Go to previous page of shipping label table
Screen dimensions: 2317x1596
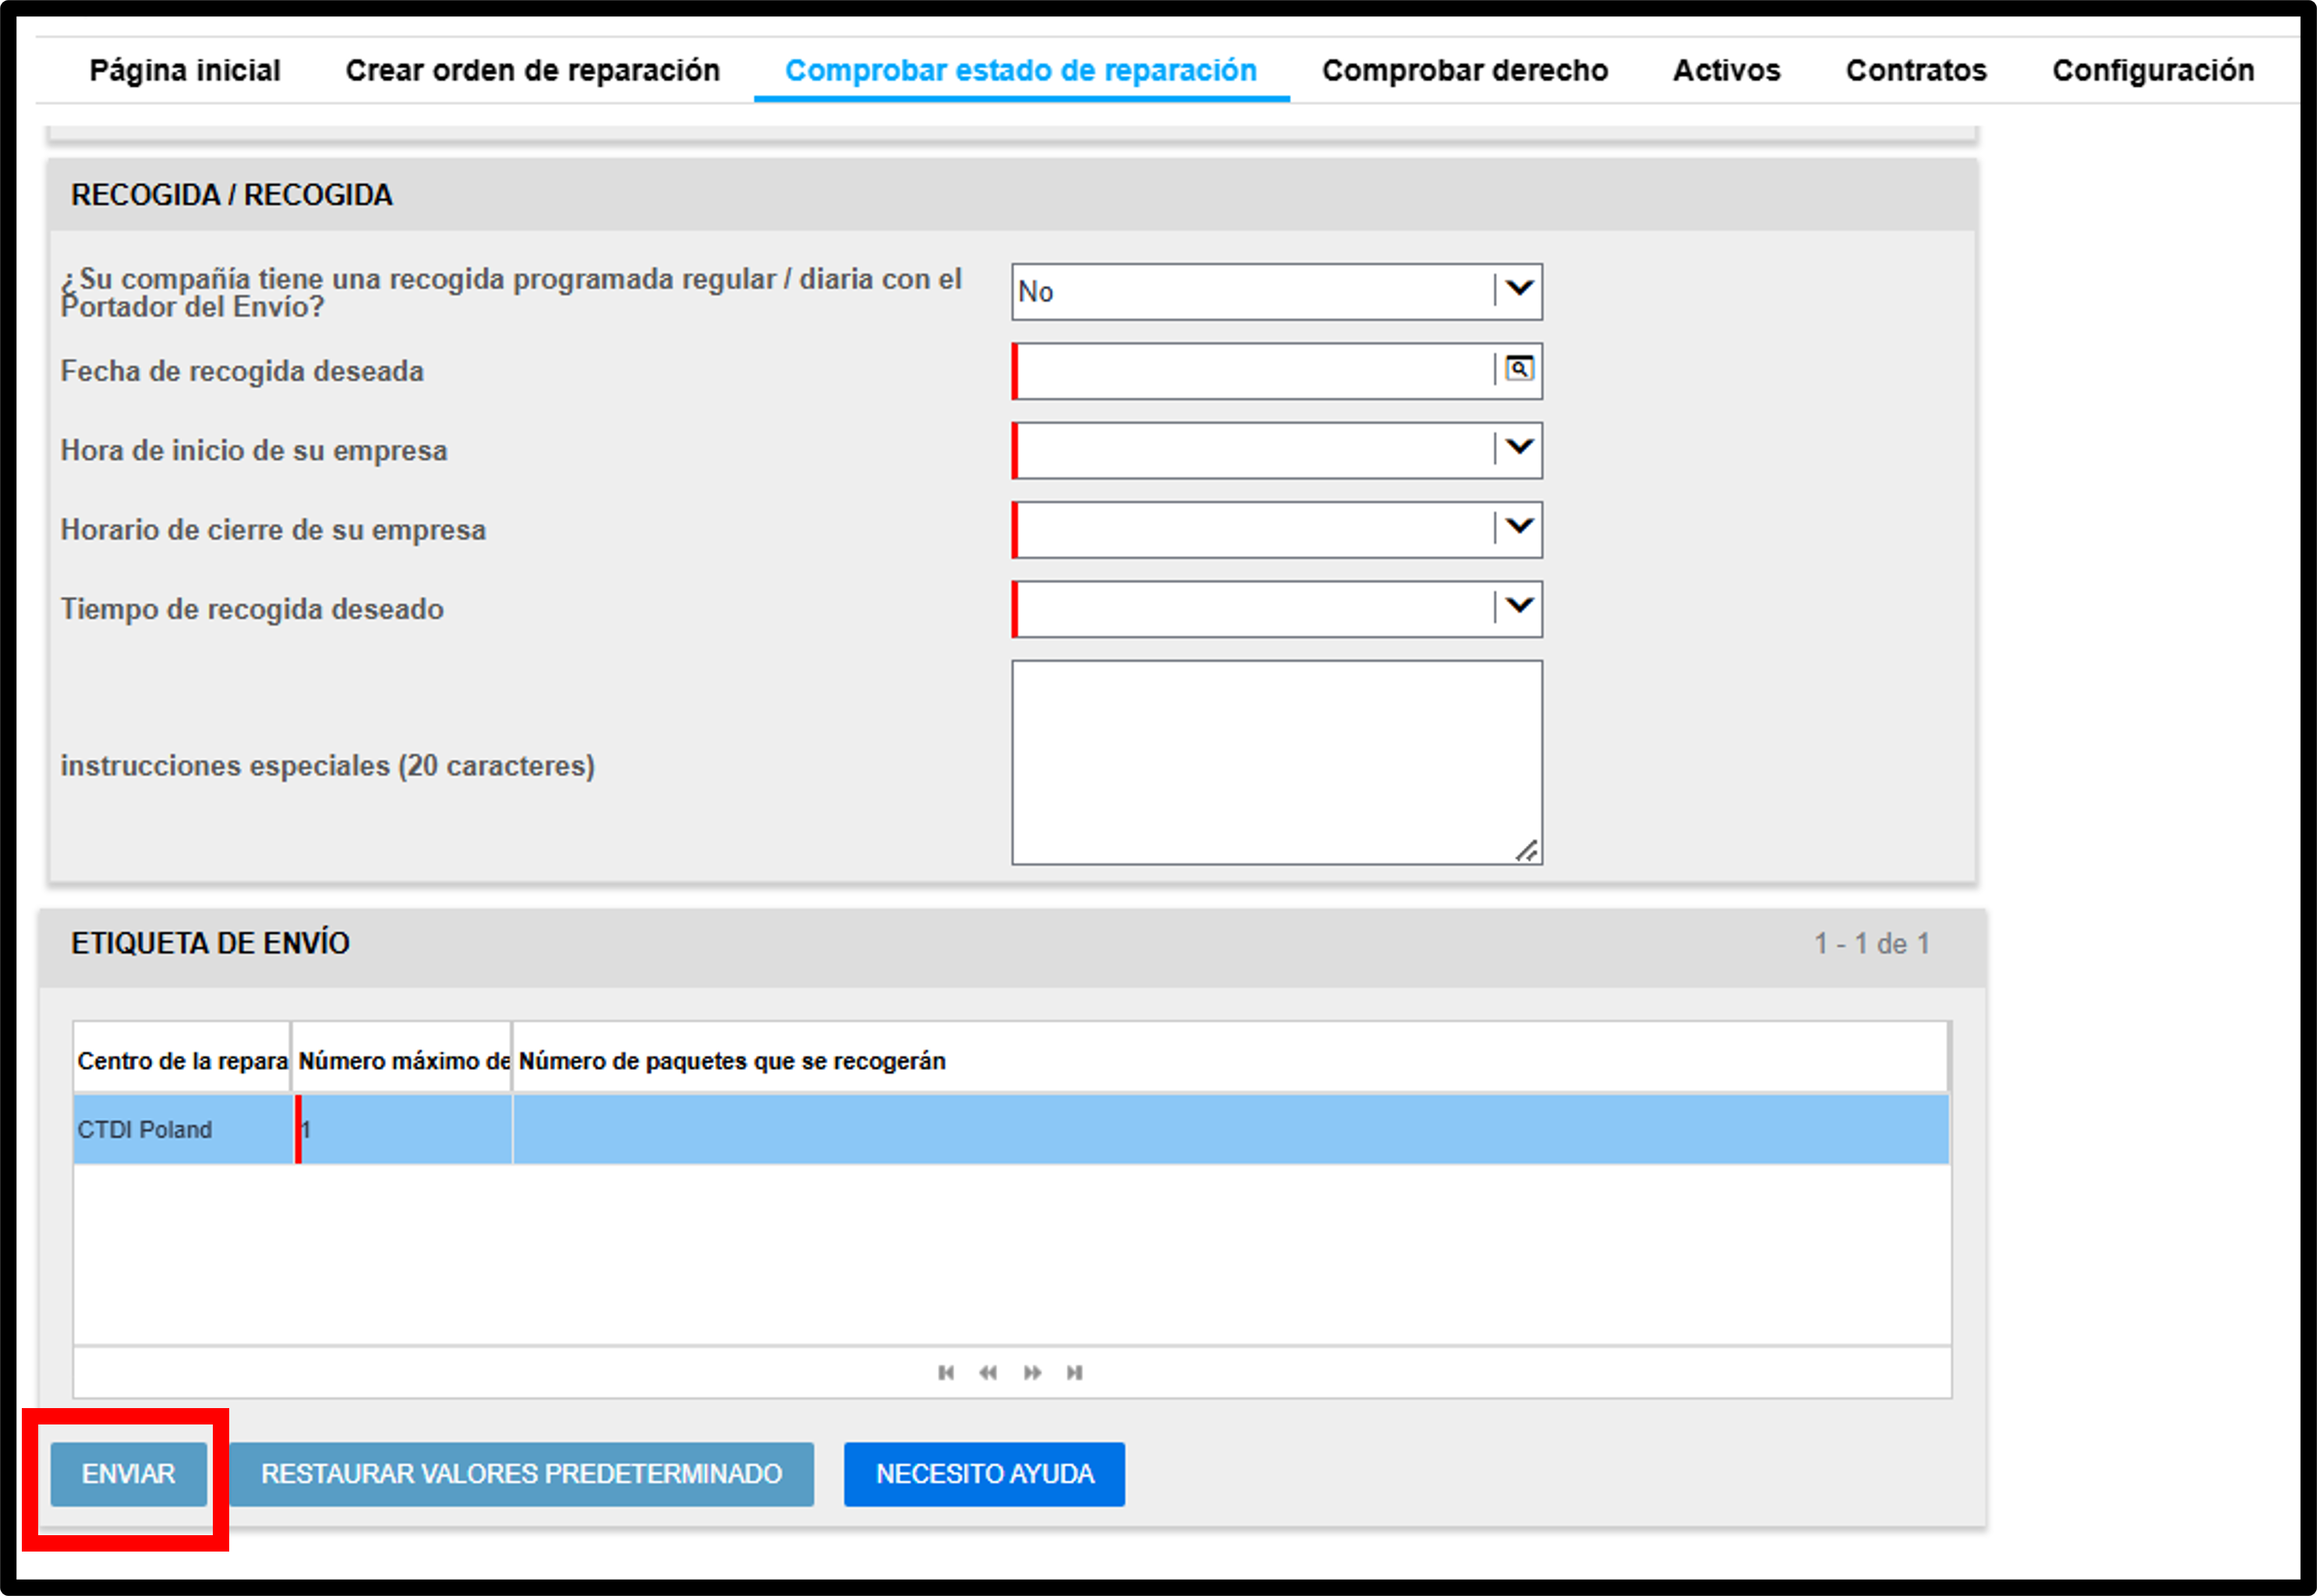coord(988,1372)
